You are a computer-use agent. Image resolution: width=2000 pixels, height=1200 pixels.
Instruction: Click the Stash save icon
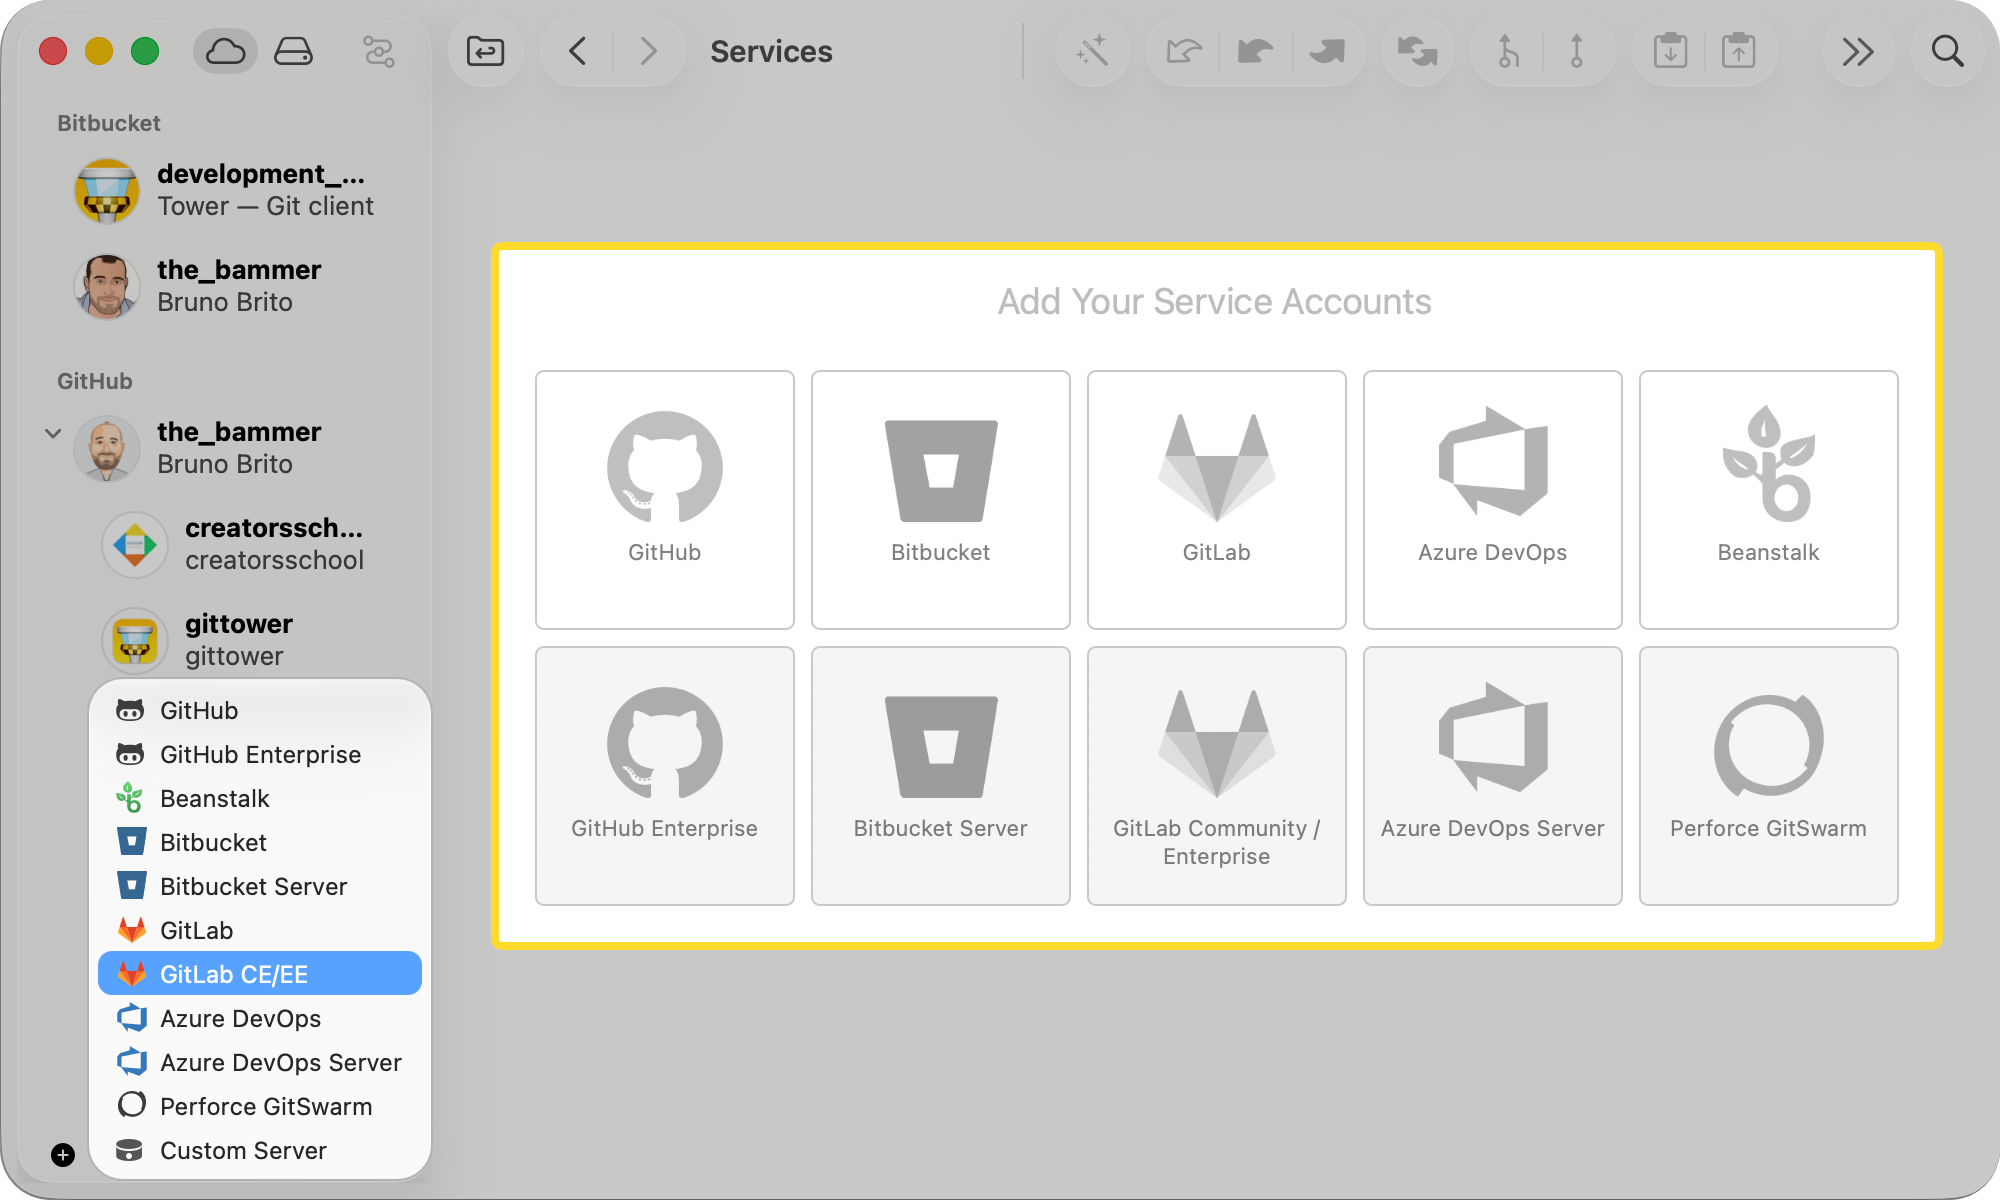(x=1670, y=51)
